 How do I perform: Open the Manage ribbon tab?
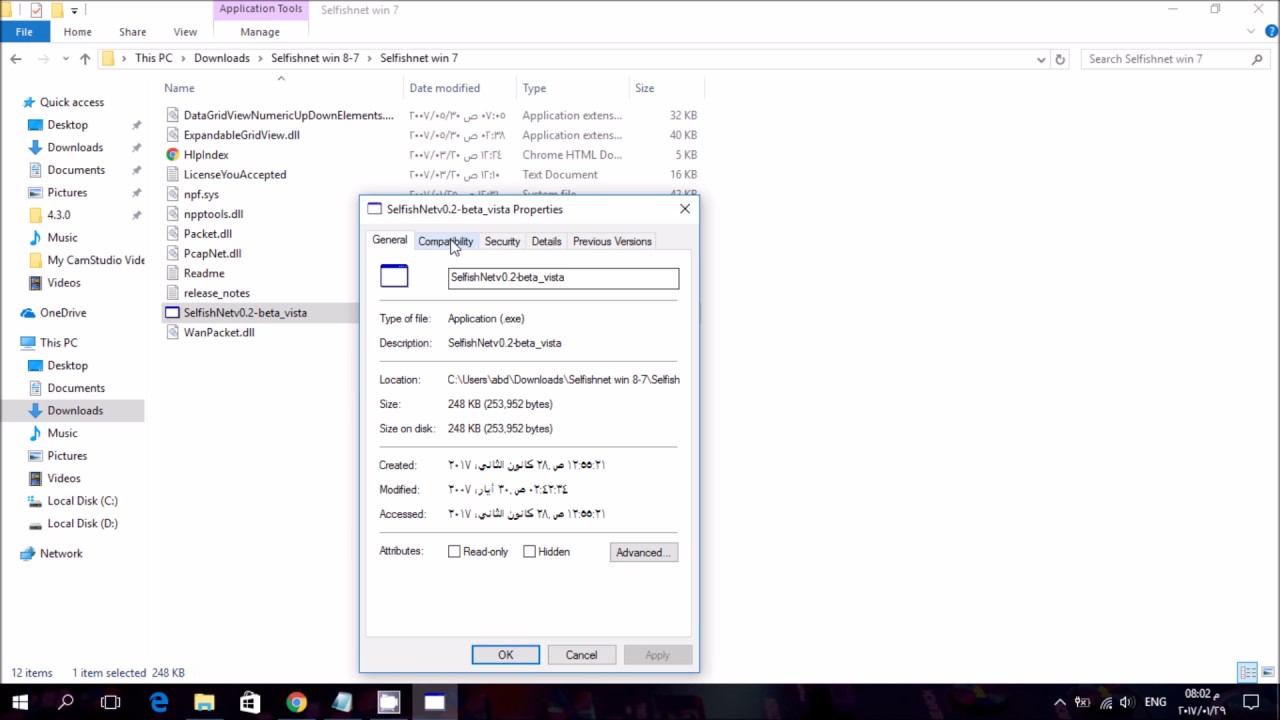[x=260, y=32]
